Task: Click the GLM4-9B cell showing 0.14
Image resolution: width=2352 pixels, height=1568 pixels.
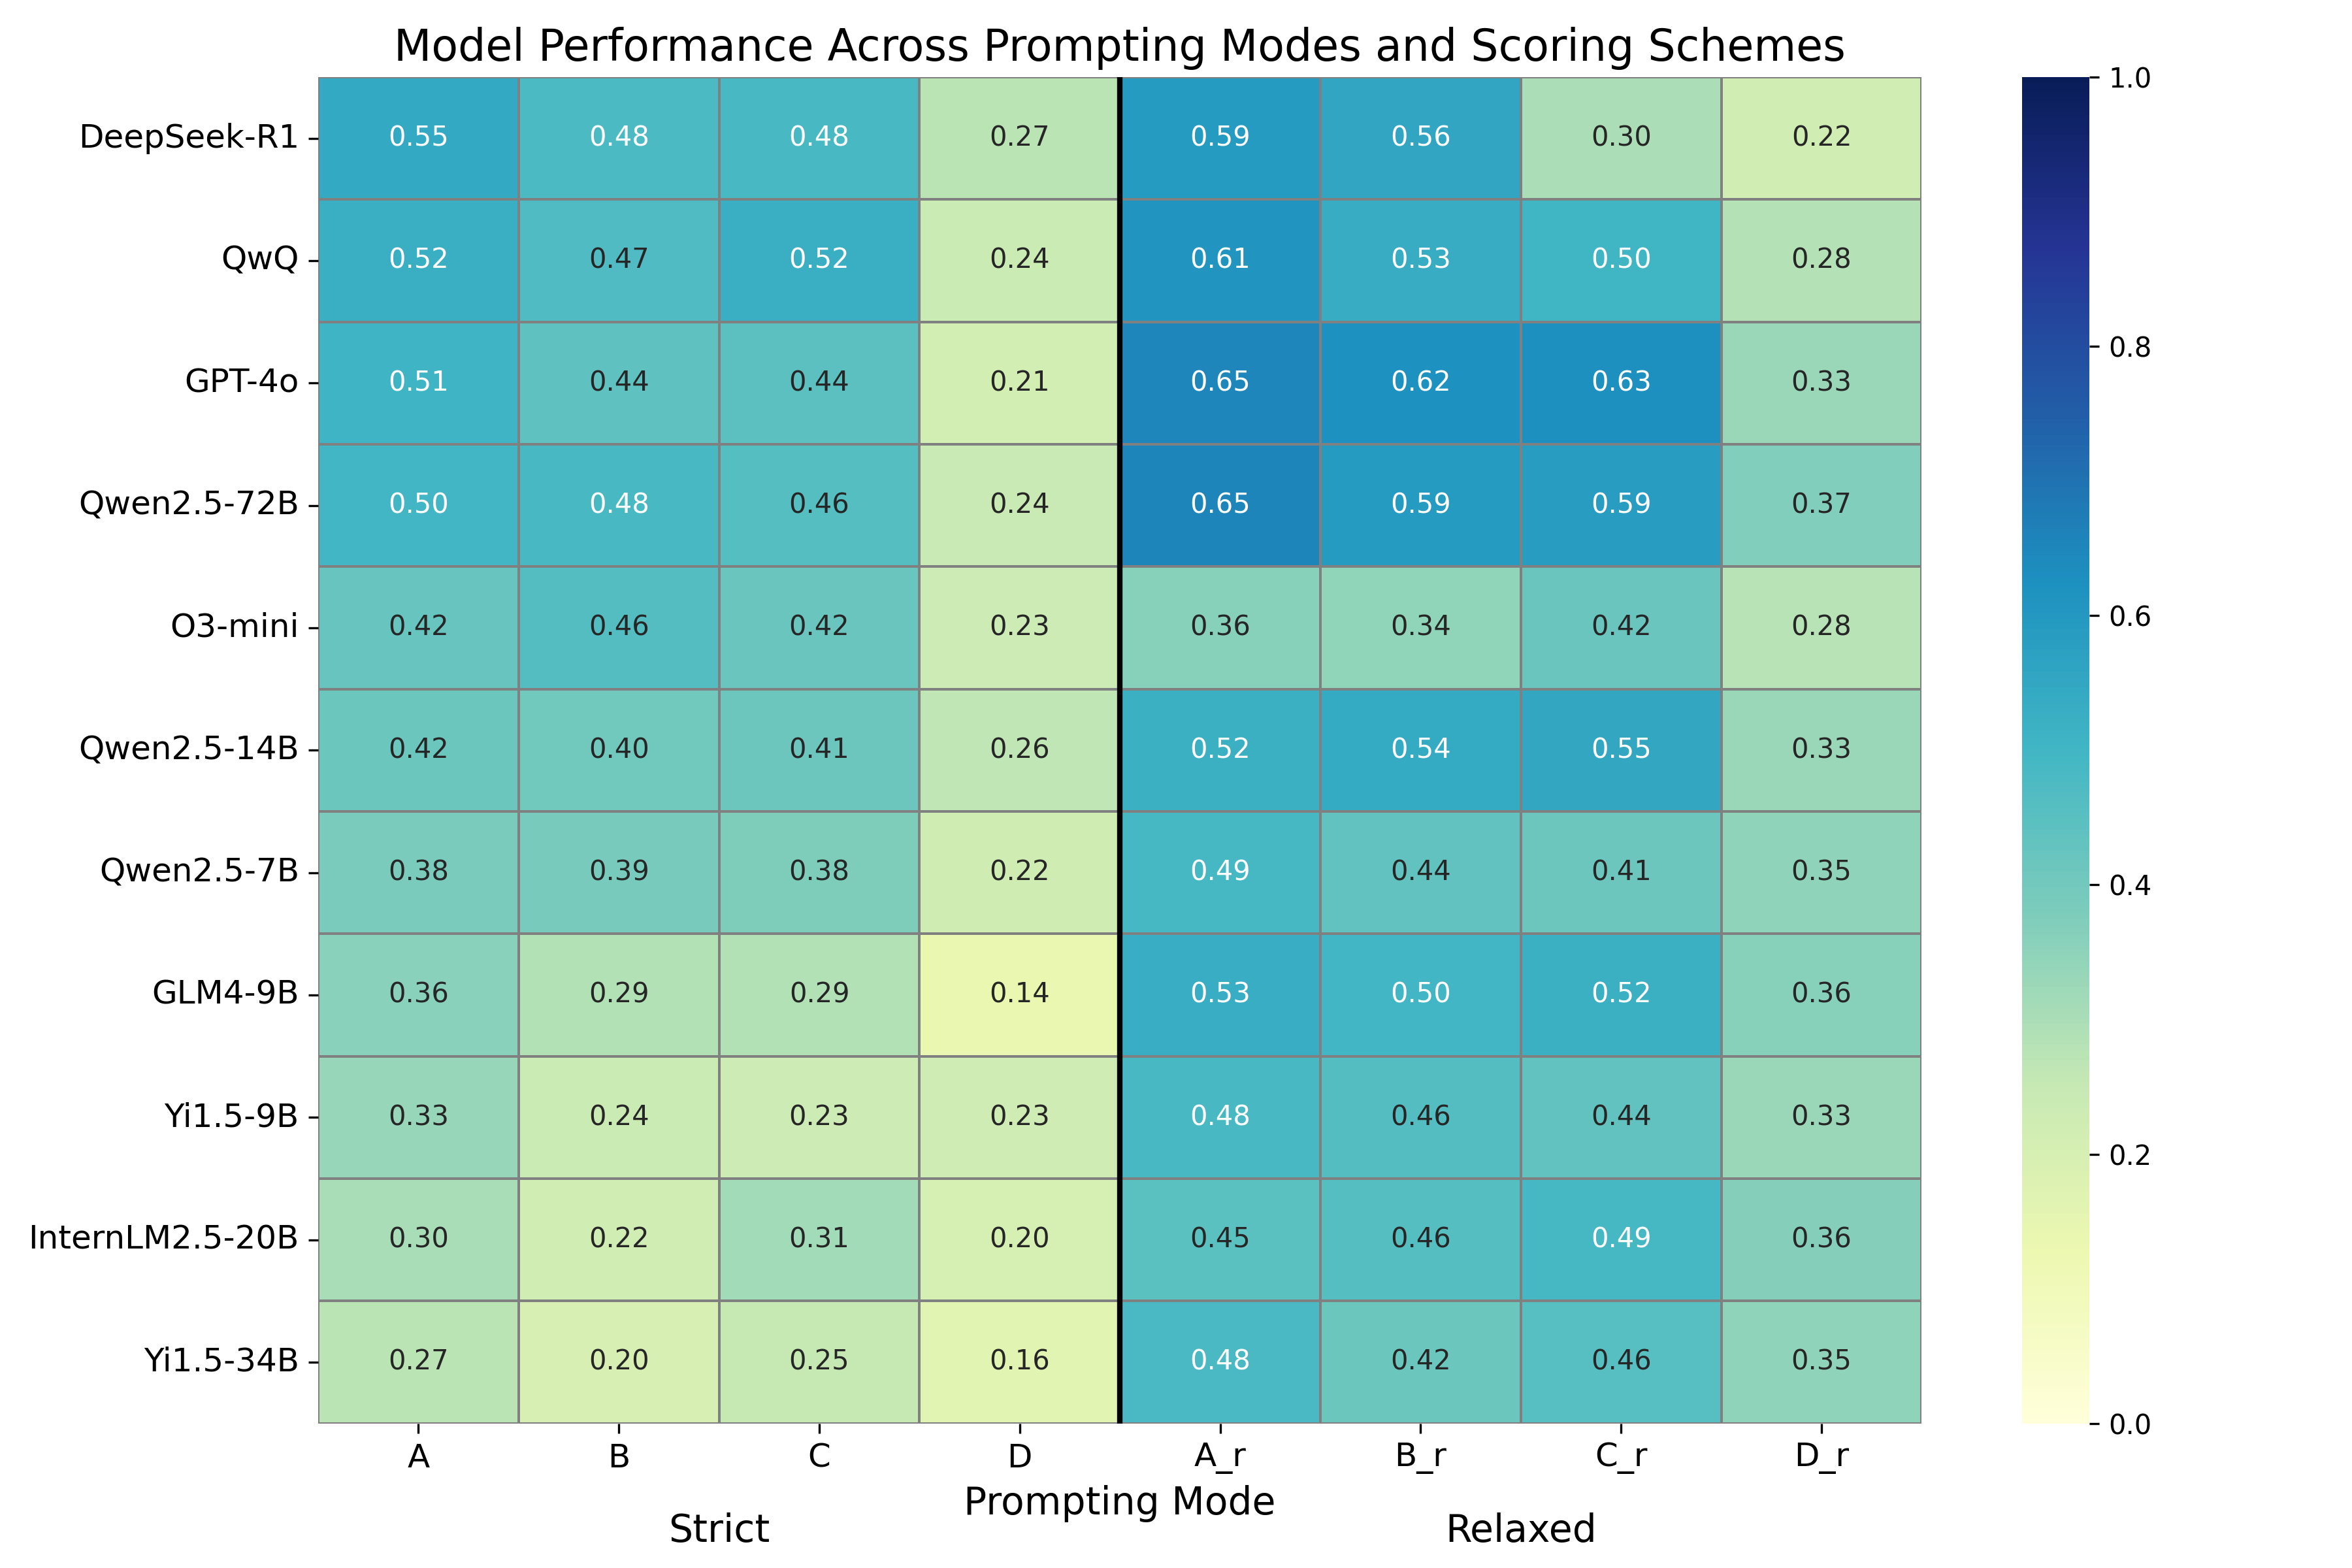Action: tap(1019, 994)
